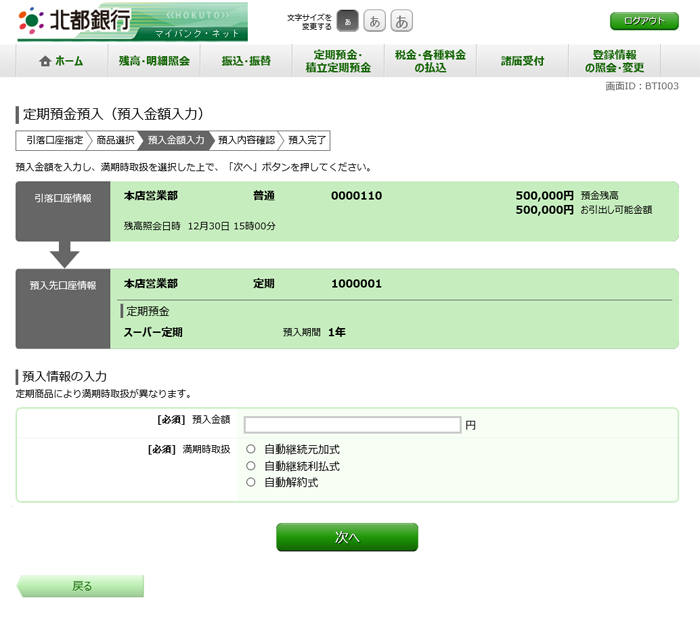Open the 諸届受付 menu
The image size is (700, 617).
522,61
